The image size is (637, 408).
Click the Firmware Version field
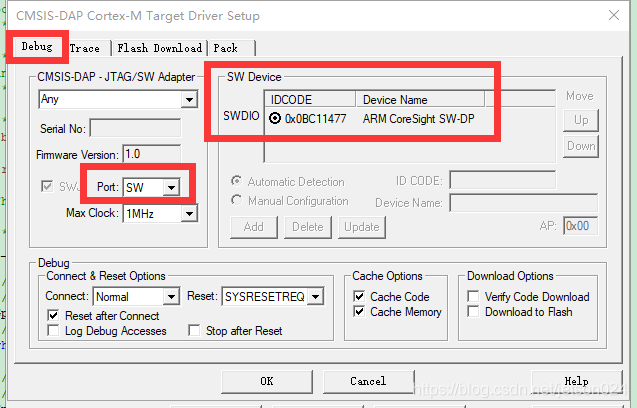pyautogui.click(x=151, y=154)
